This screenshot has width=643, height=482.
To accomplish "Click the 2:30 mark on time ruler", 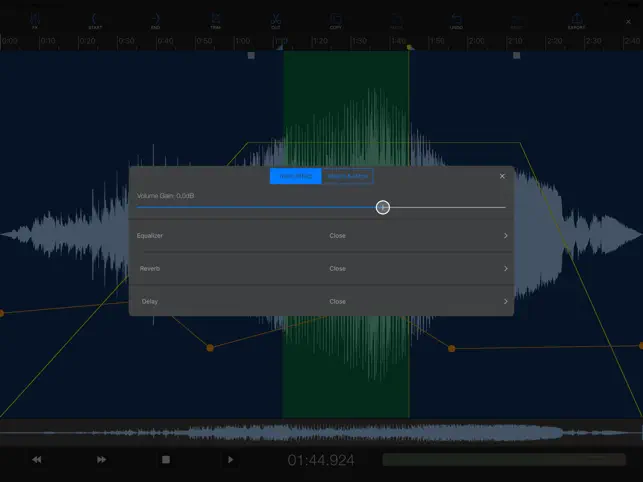I will 593,41.
